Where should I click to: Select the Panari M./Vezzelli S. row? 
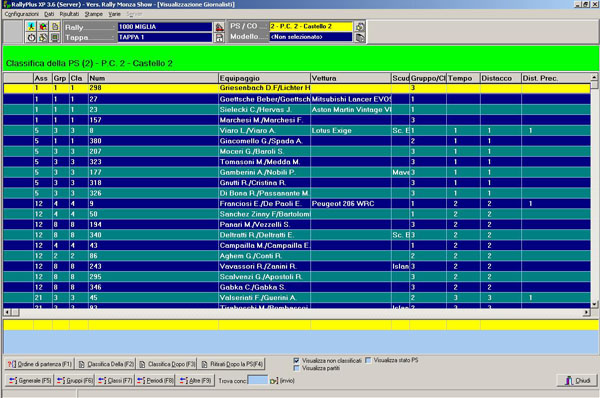pos(297,224)
